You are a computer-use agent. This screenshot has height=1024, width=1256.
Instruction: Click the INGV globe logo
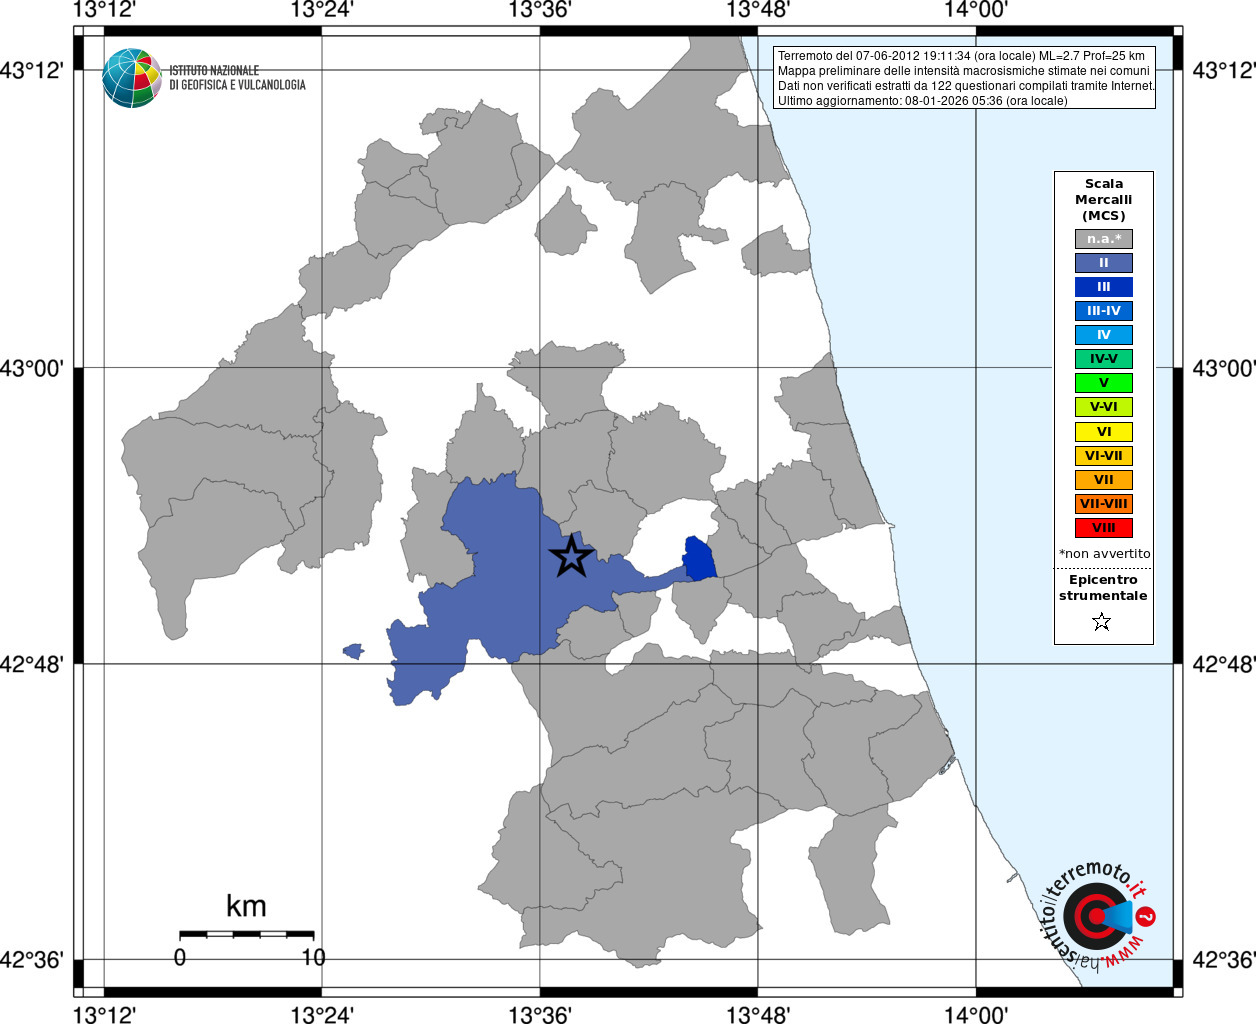click(x=132, y=78)
